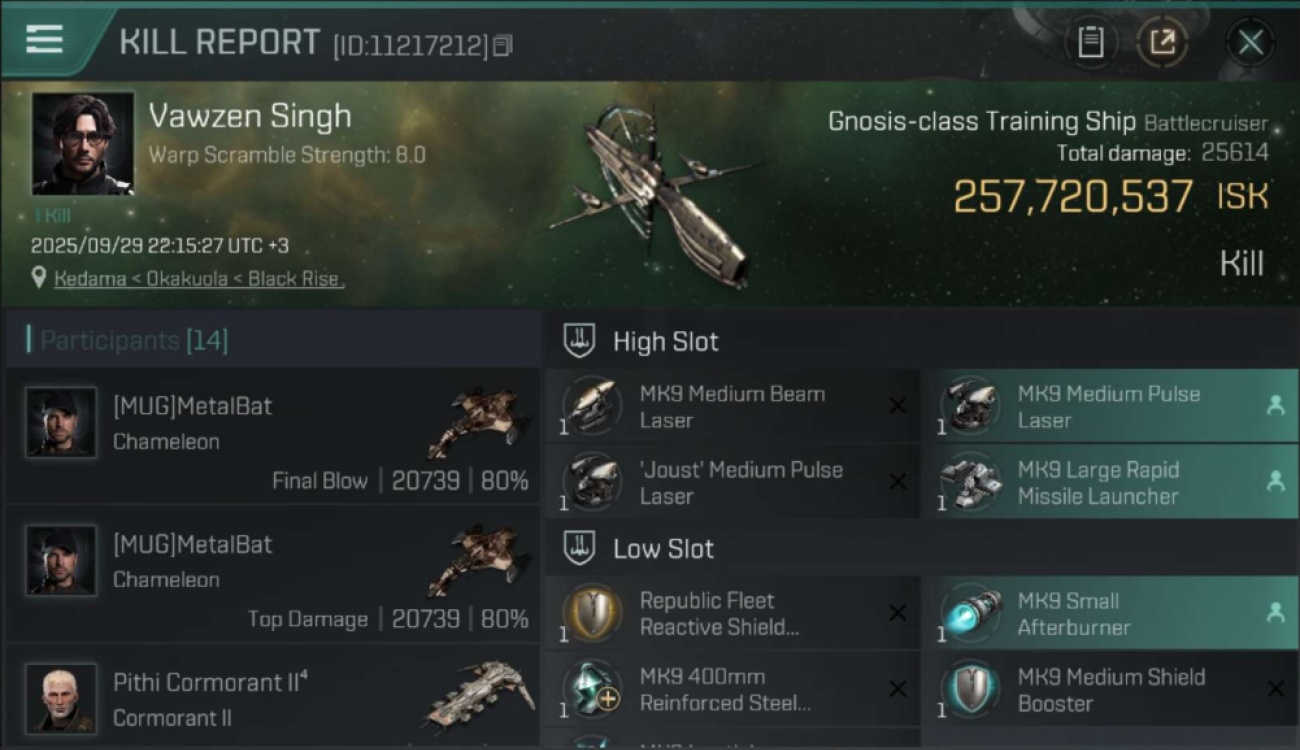This screenshot has width=1300, height=750.
Task: Open the hamburger menu icon
Action: (x=44, y=39)
